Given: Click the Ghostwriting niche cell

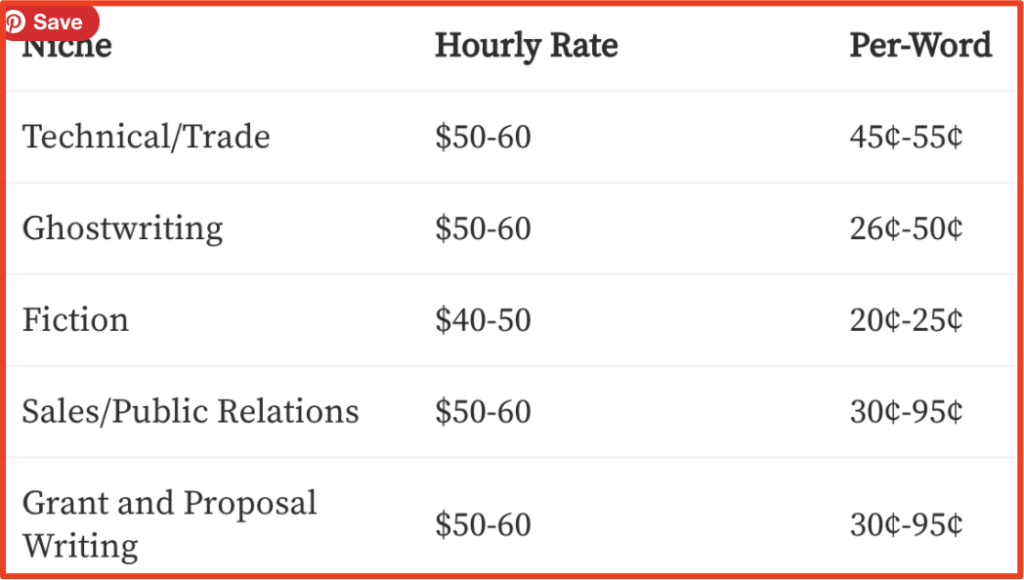Looking at the screenshot, I should coord(123,229).
